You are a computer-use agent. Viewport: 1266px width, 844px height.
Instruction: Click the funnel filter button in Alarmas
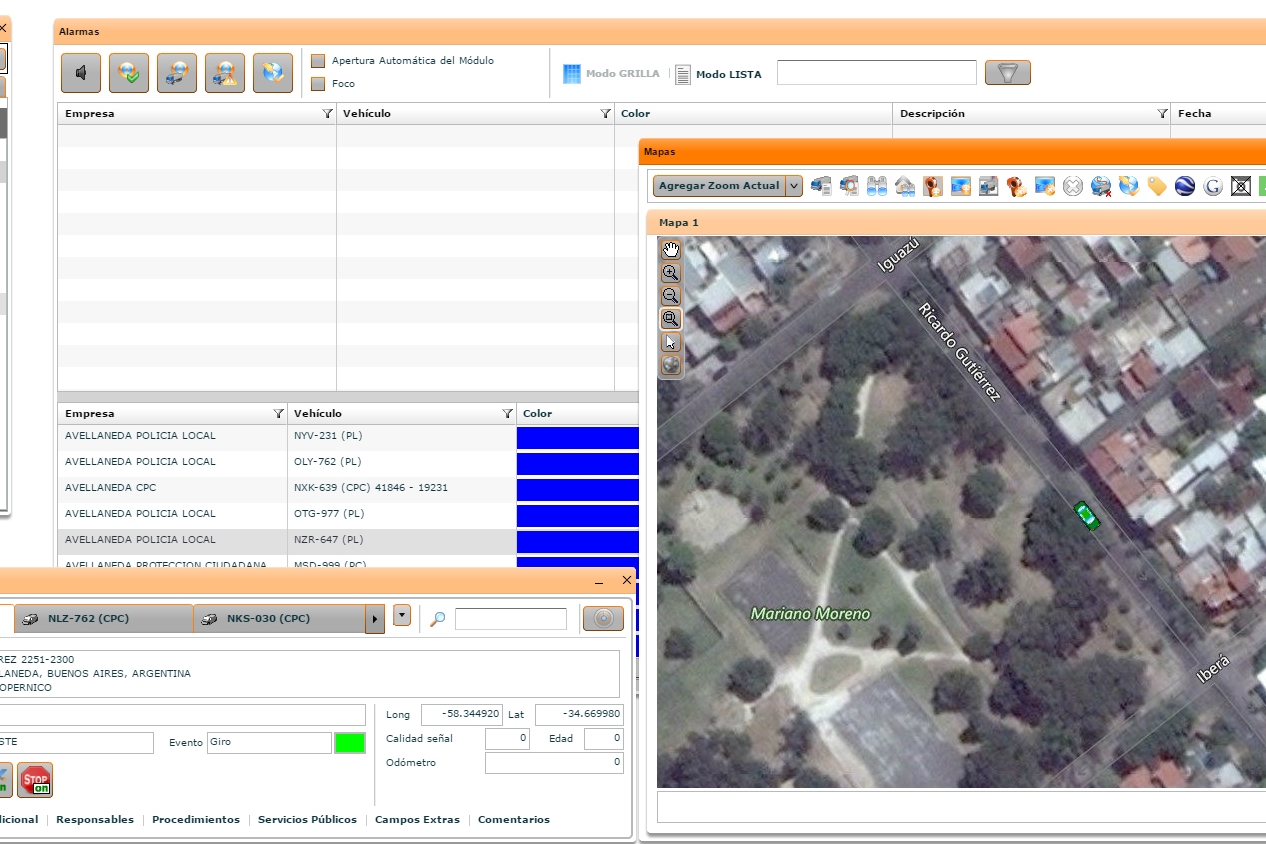1007,73
